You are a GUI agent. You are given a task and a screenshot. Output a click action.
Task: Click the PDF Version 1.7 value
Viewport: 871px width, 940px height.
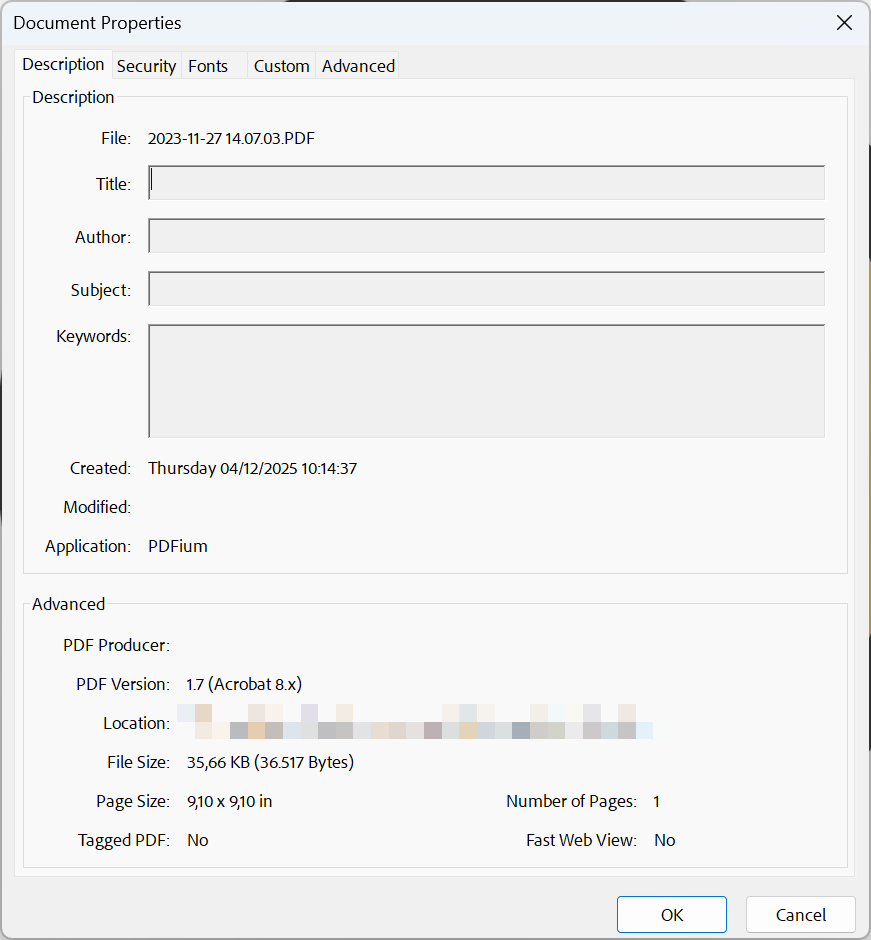(244, 684)
